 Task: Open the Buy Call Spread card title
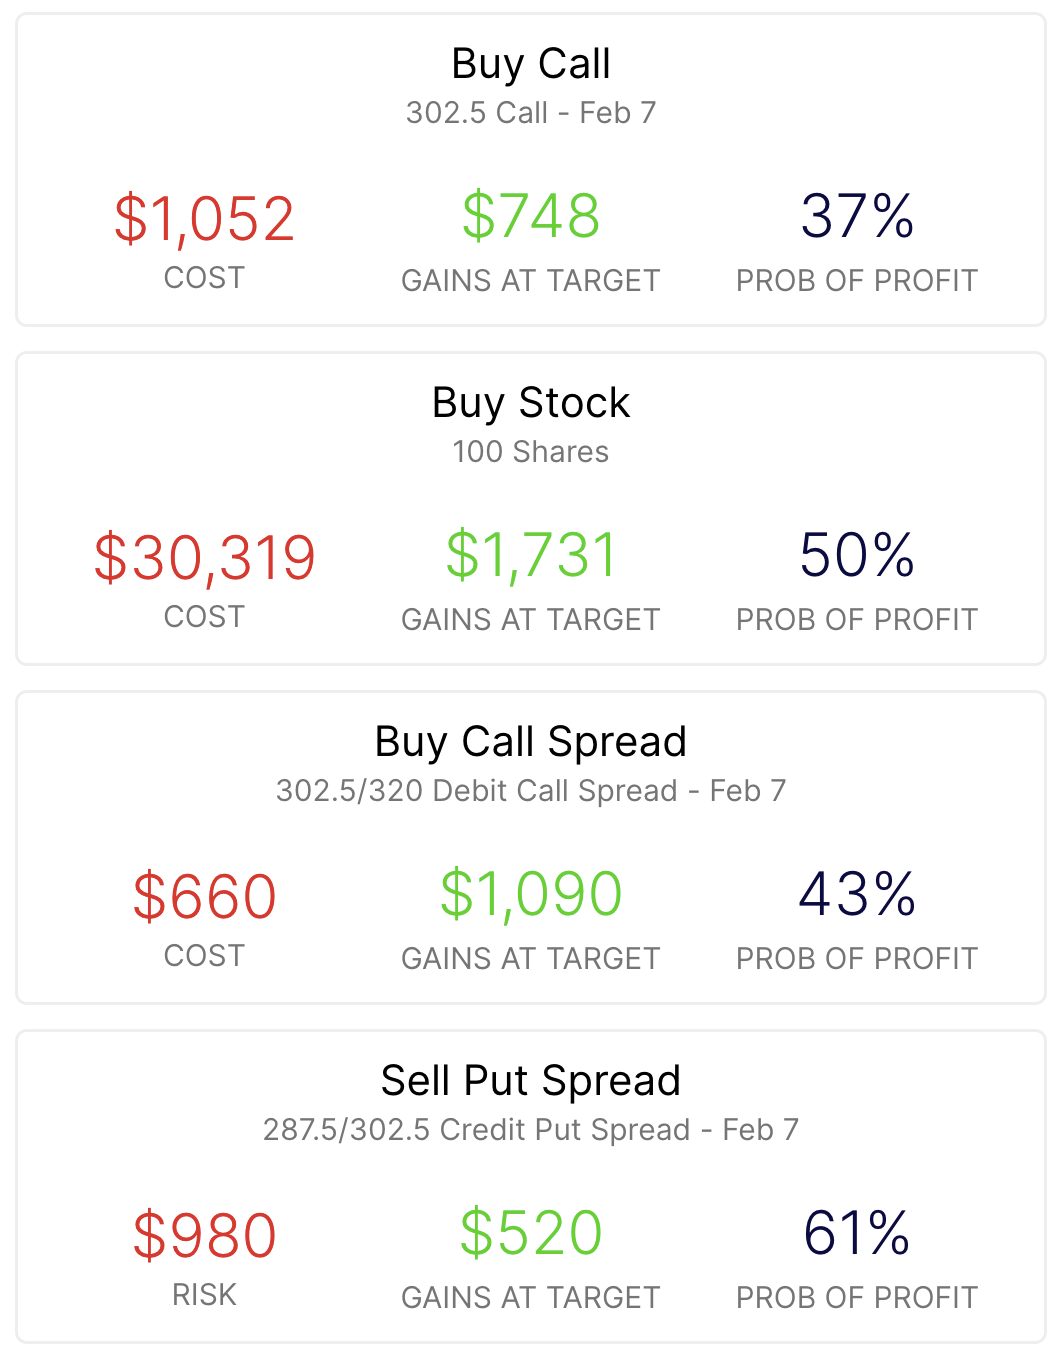(531, 742)
